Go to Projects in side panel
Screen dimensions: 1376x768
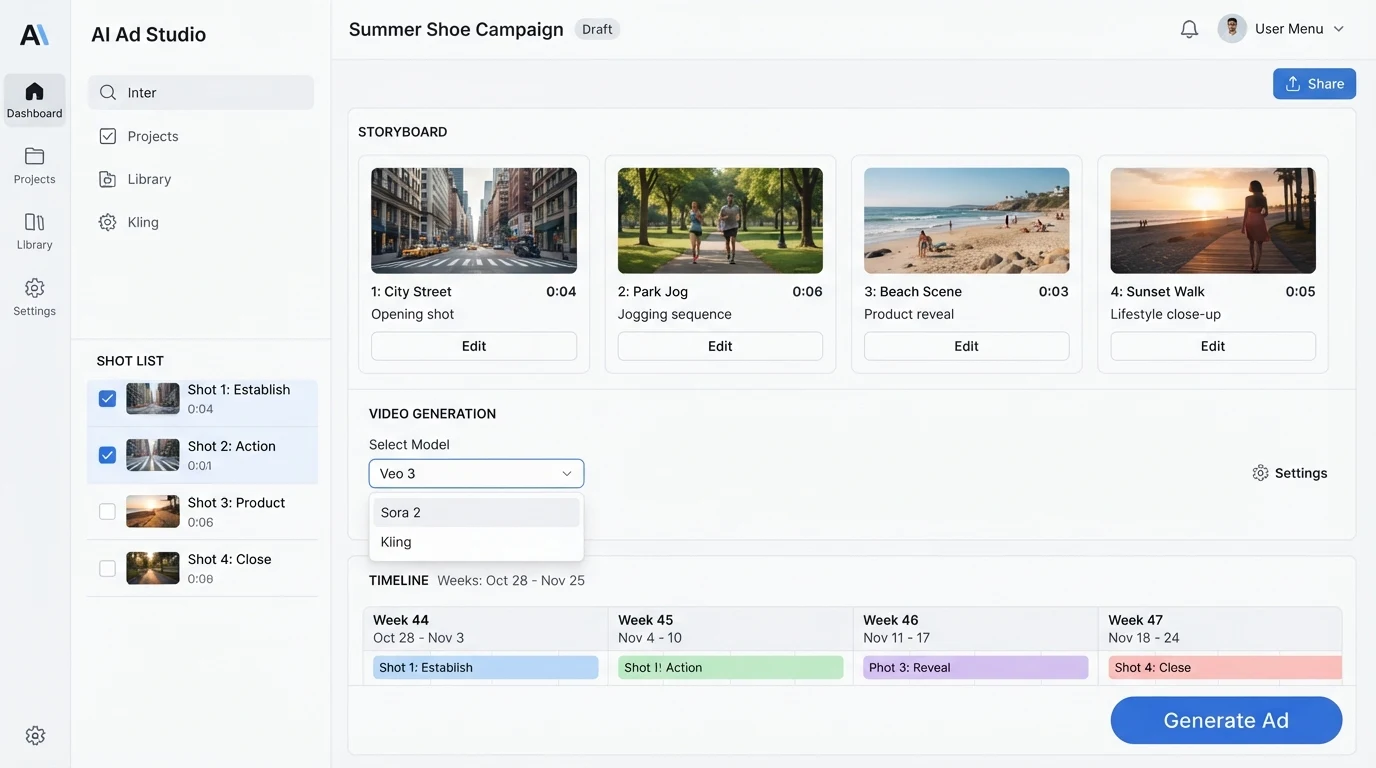[153, 136]
